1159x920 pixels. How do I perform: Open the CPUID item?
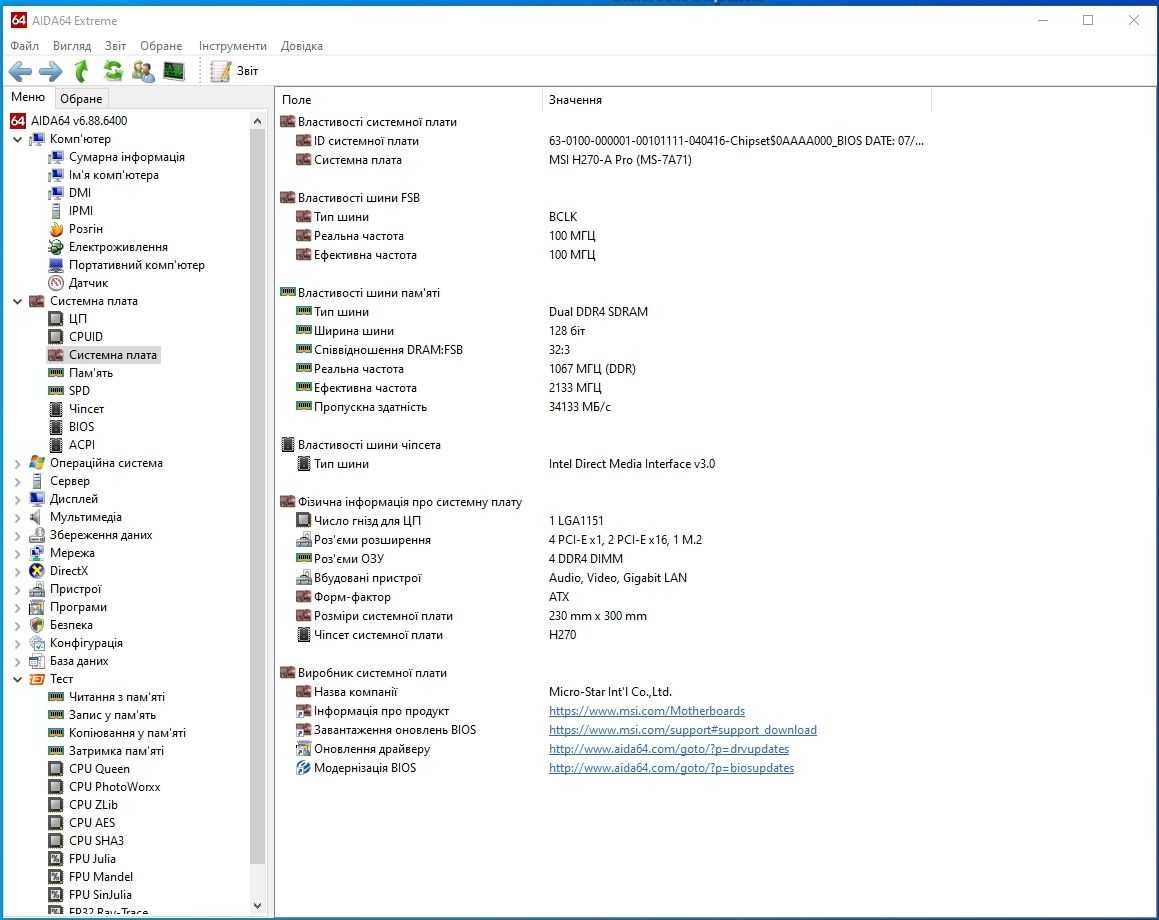86,337
